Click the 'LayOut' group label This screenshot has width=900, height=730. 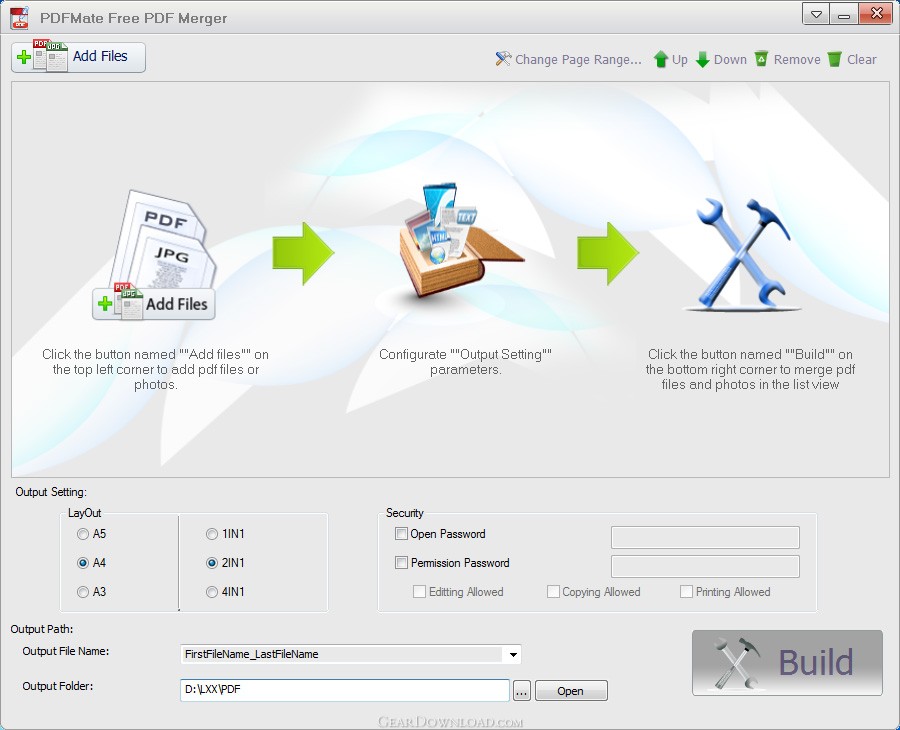84,513
